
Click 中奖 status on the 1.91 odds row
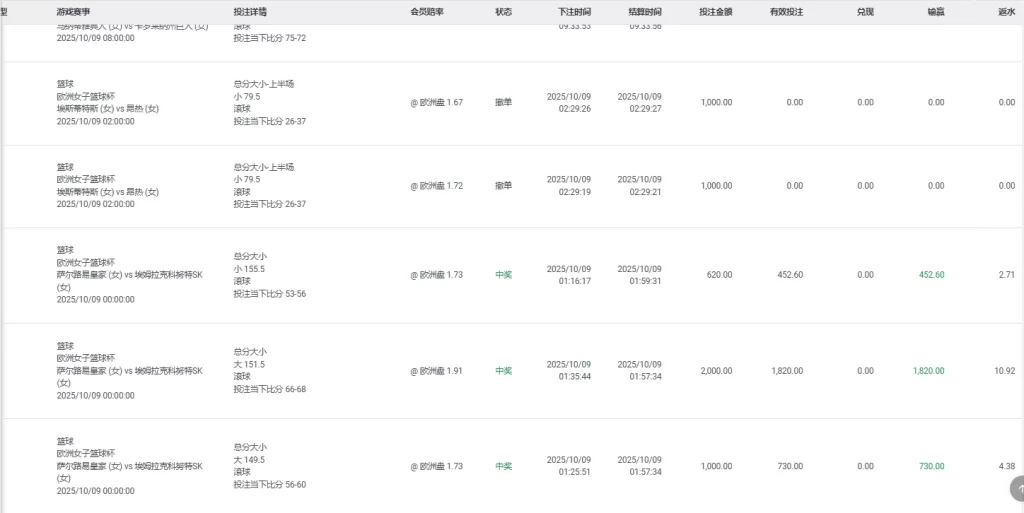point(503,371)
